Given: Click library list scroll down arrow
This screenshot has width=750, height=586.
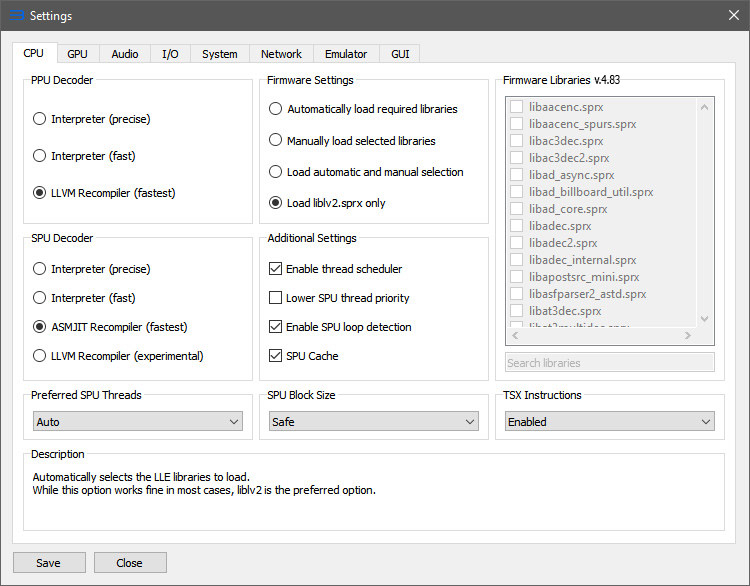Looking at the screenshot, I should pyautogui.click(x=704, y=319).
